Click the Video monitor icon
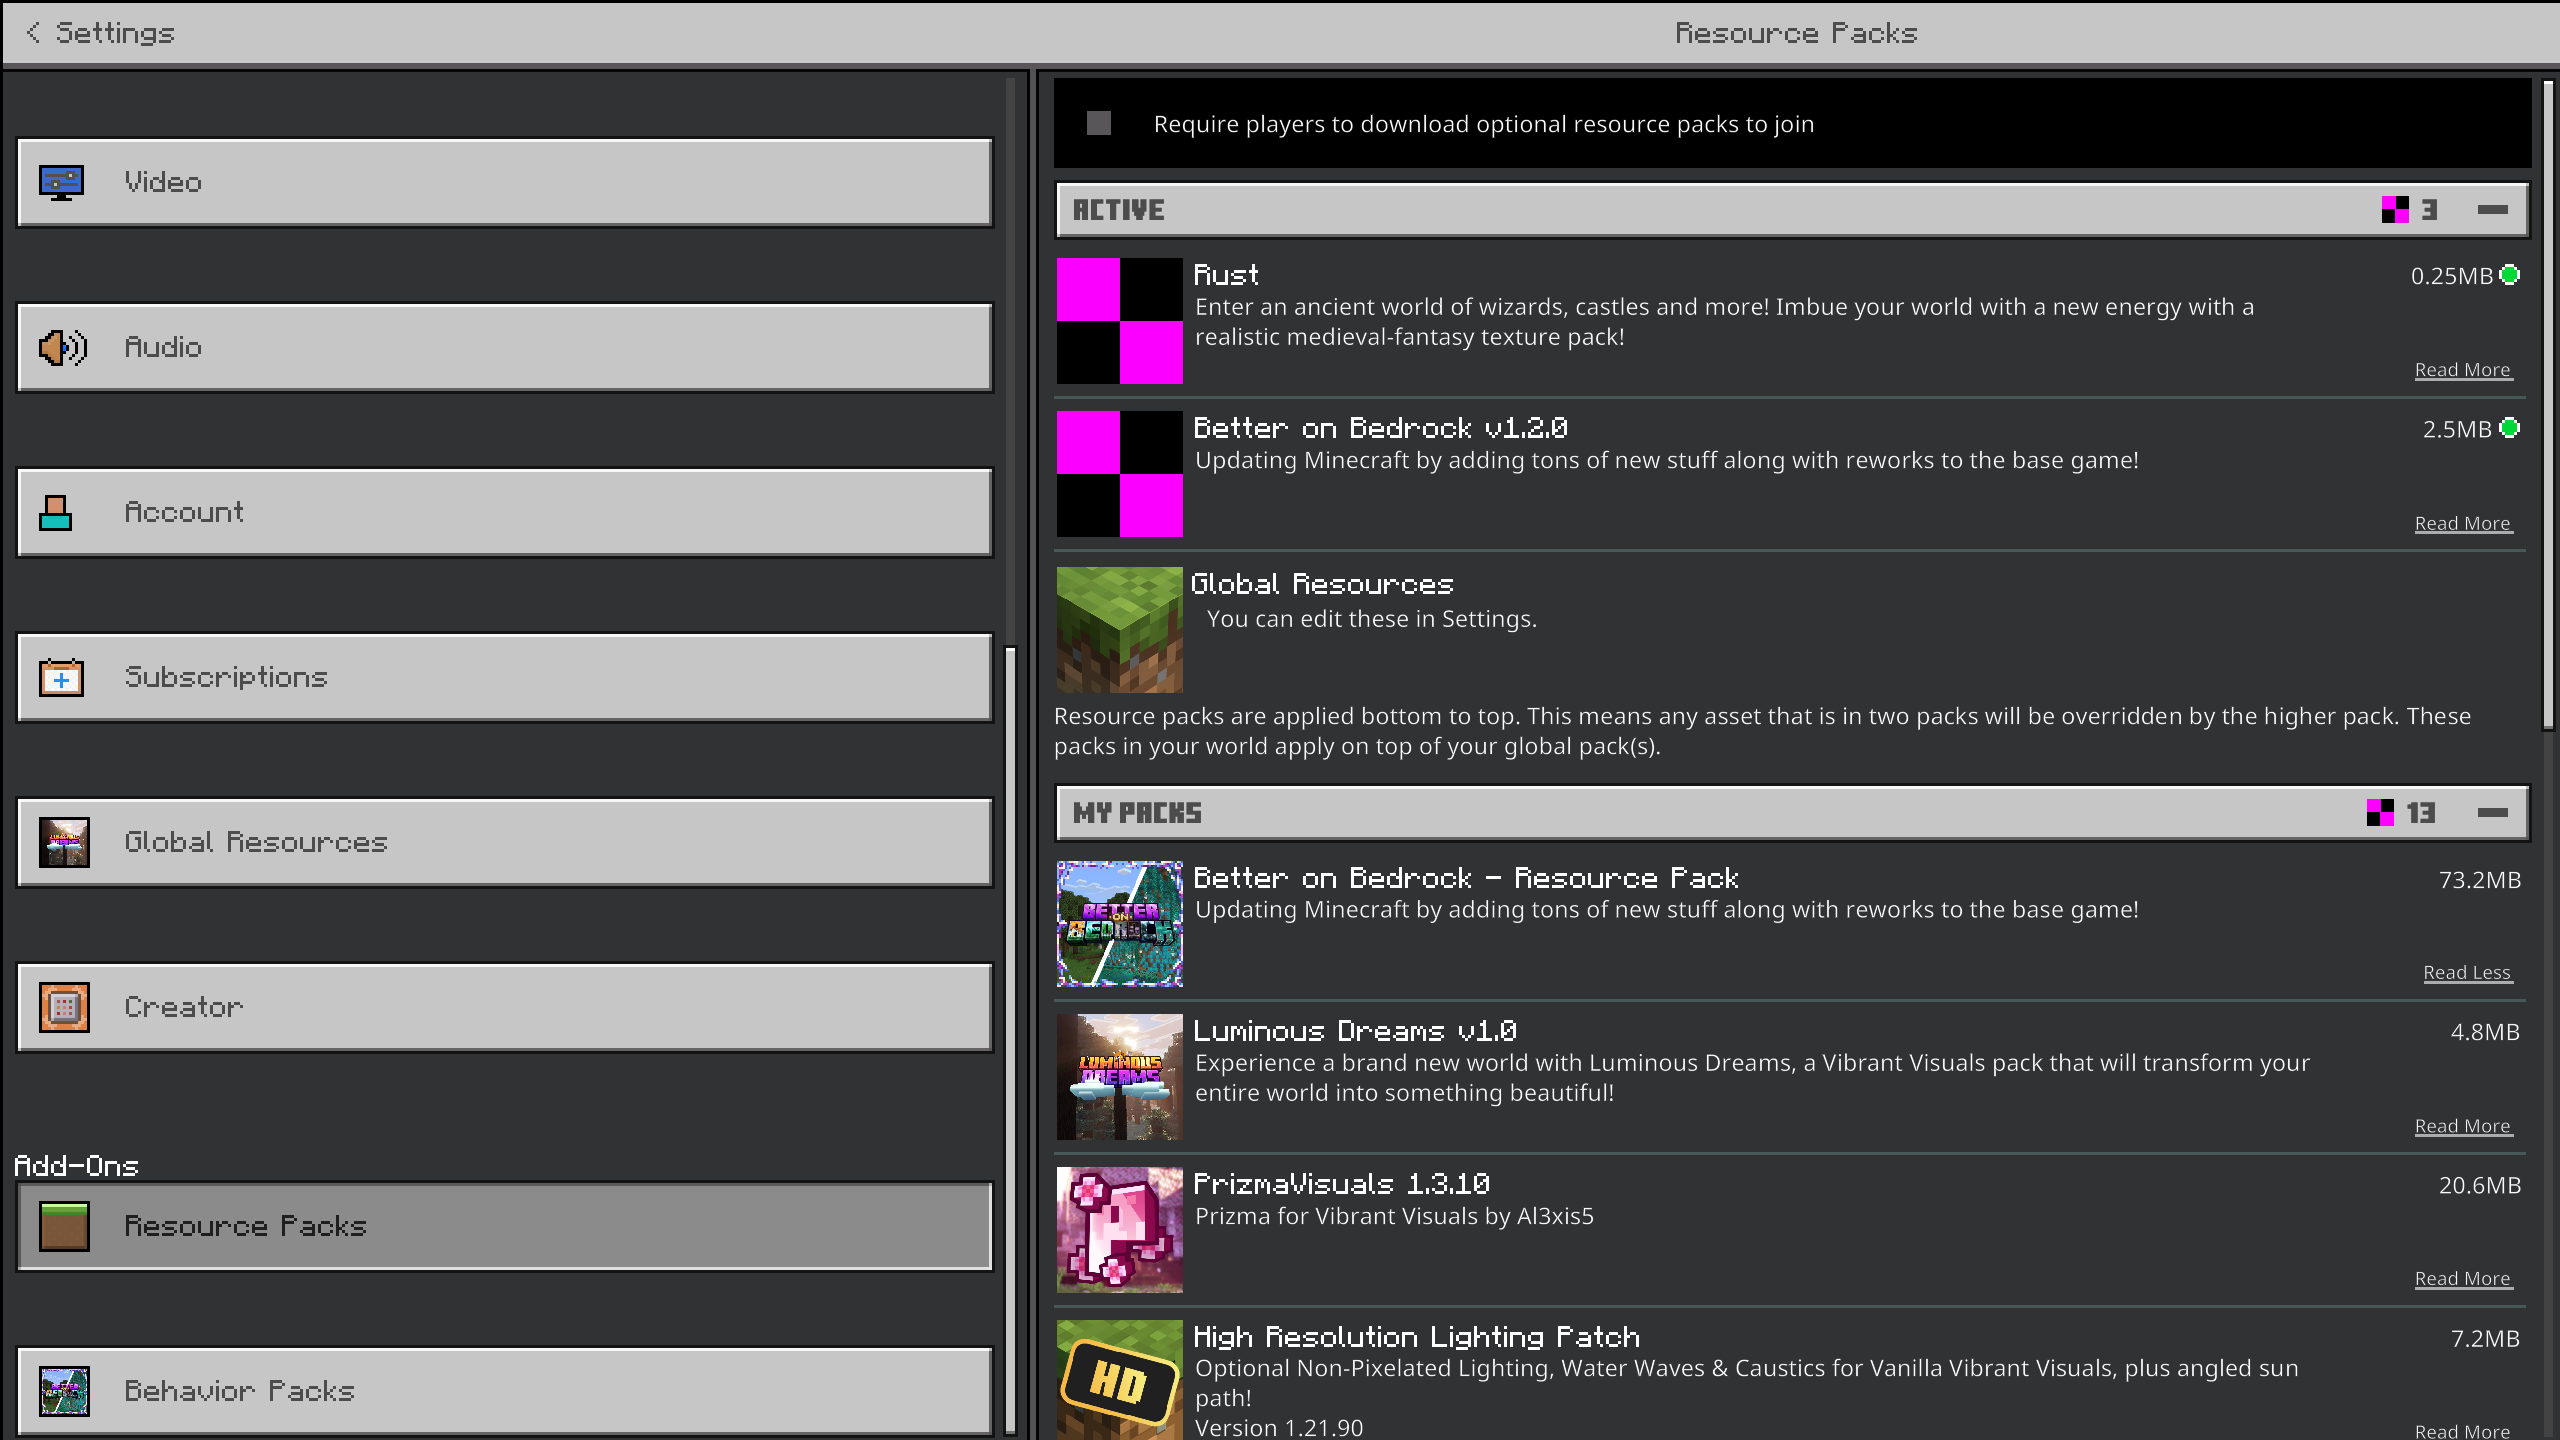Viewport: 2560px width, 1440px height. pyautogui.click(x=61, y=182)
